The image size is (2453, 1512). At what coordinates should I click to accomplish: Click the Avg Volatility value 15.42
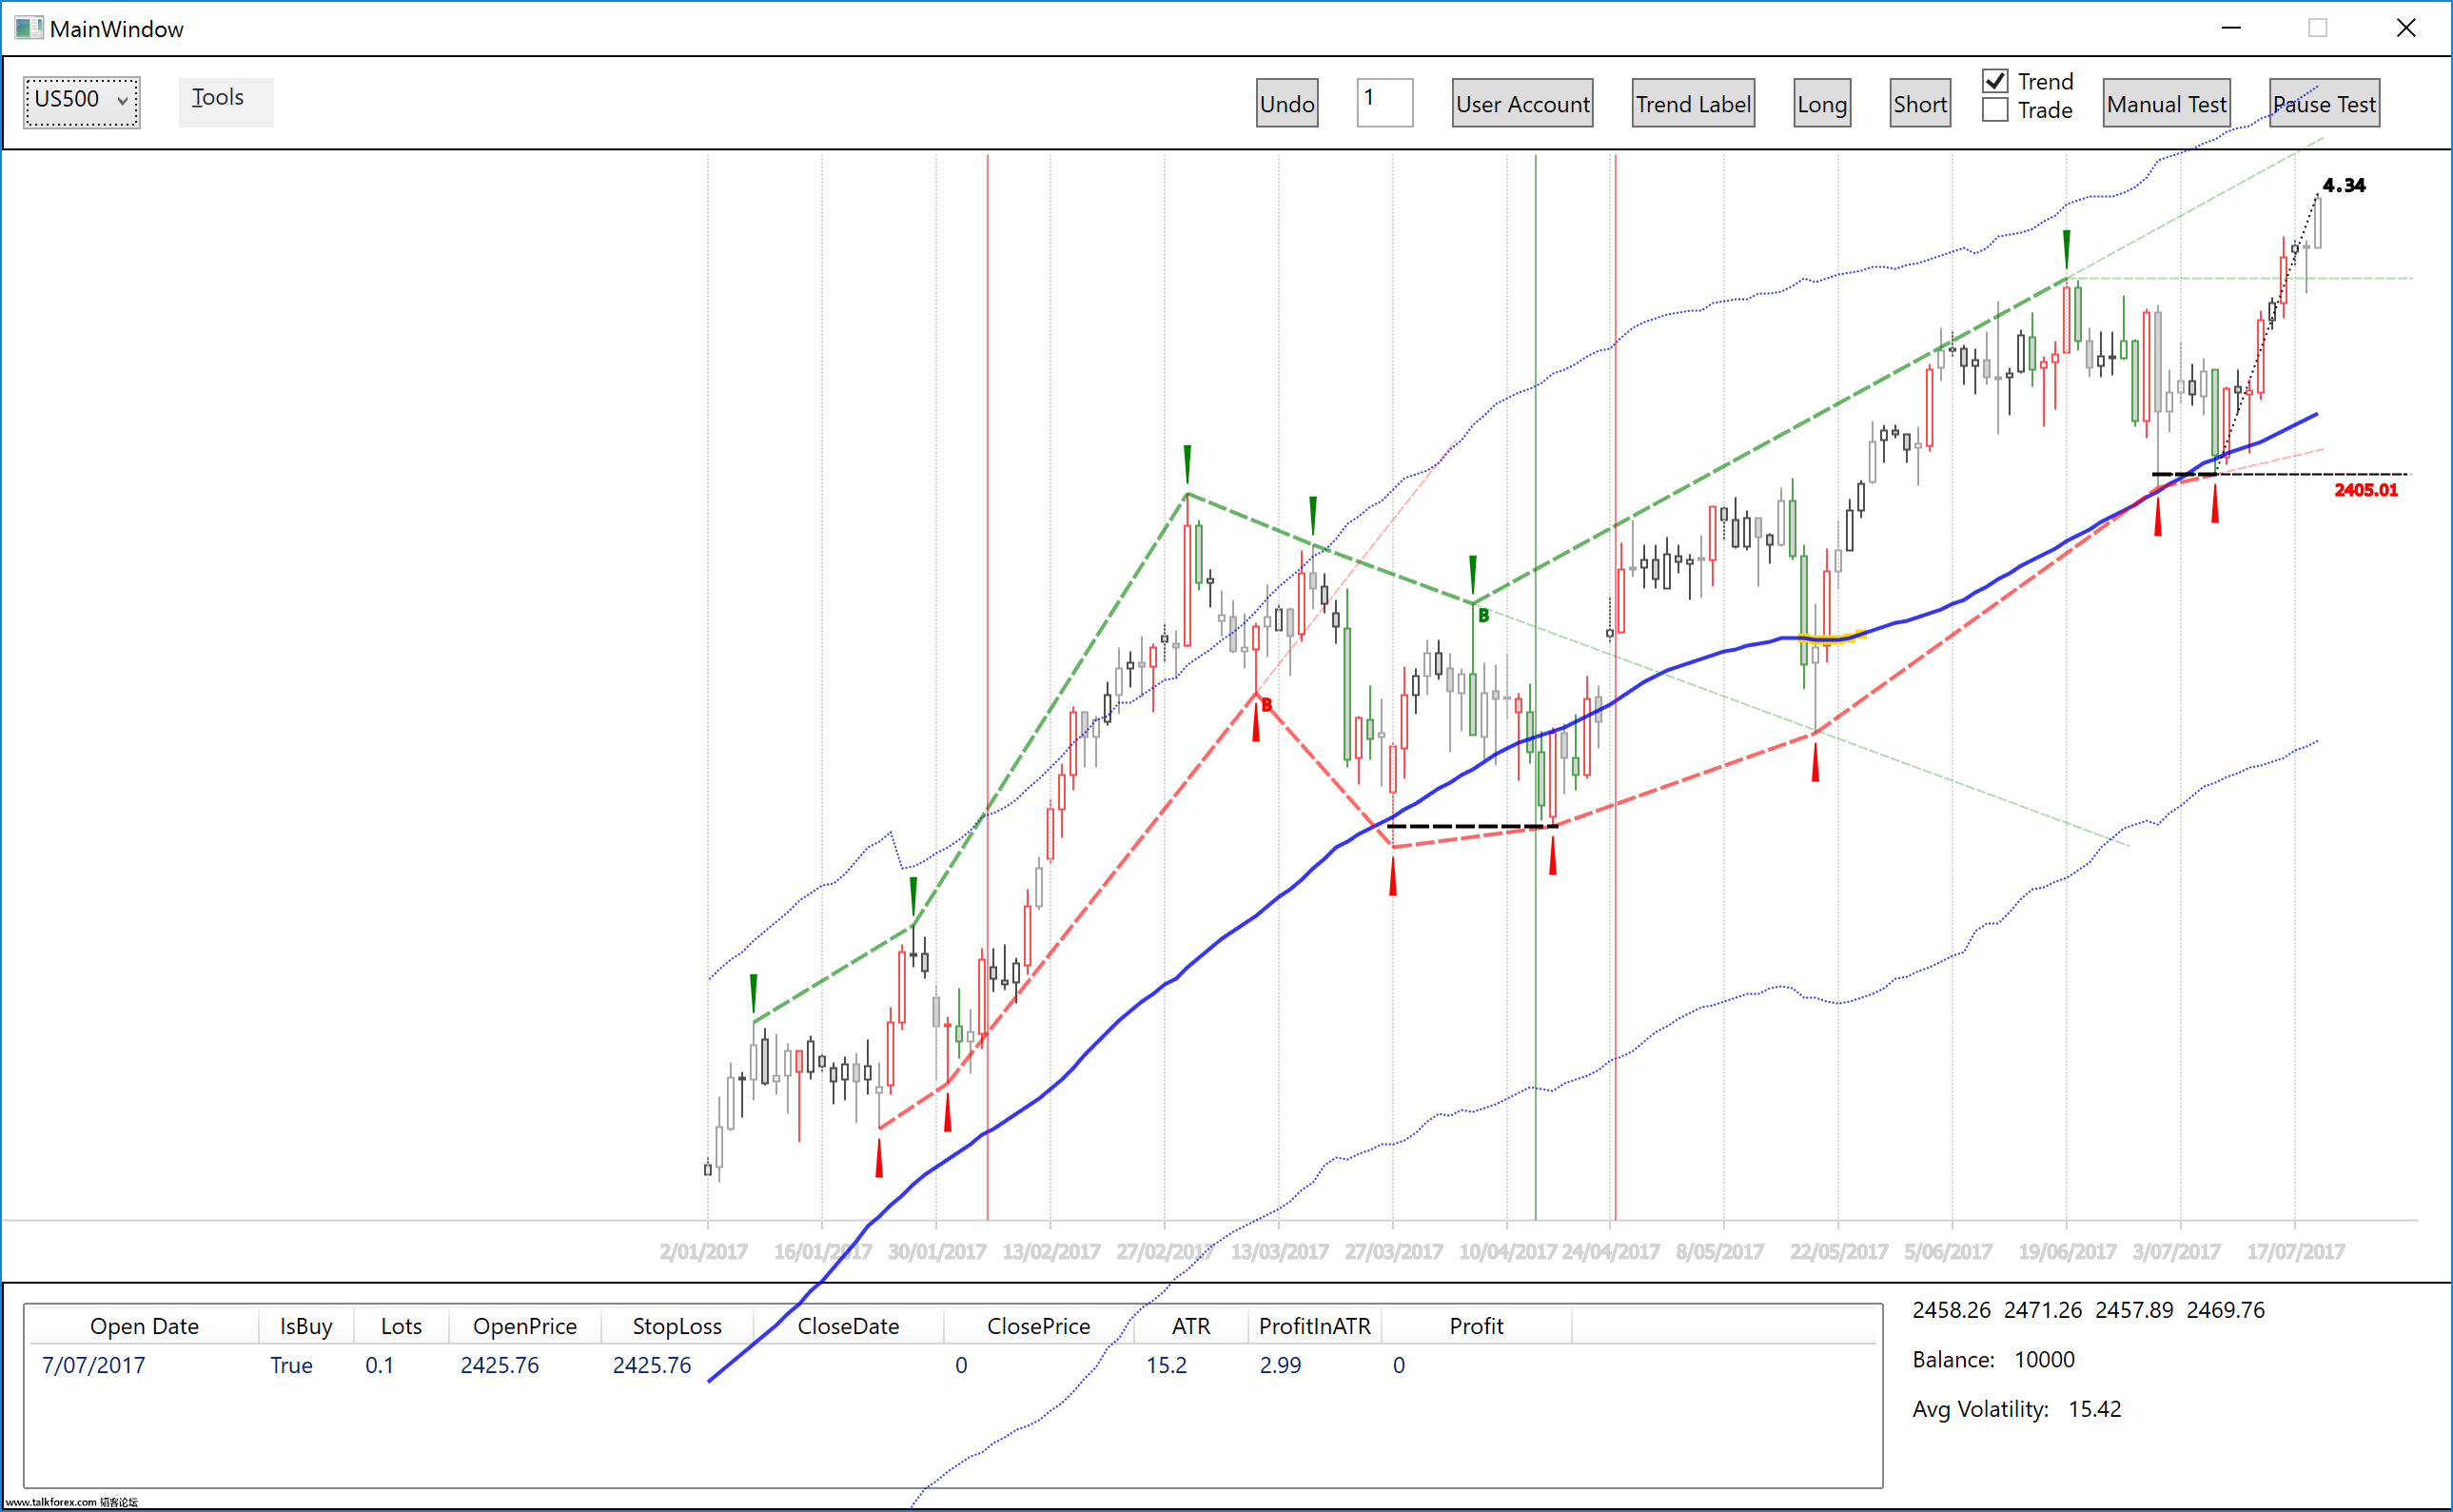tap(2094, 1409)
